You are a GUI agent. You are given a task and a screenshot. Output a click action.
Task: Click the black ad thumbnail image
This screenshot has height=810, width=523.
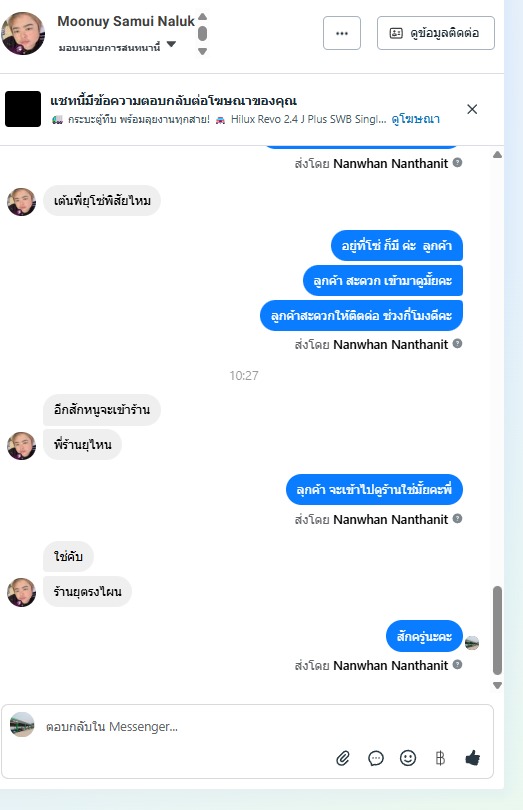point(23,109)
